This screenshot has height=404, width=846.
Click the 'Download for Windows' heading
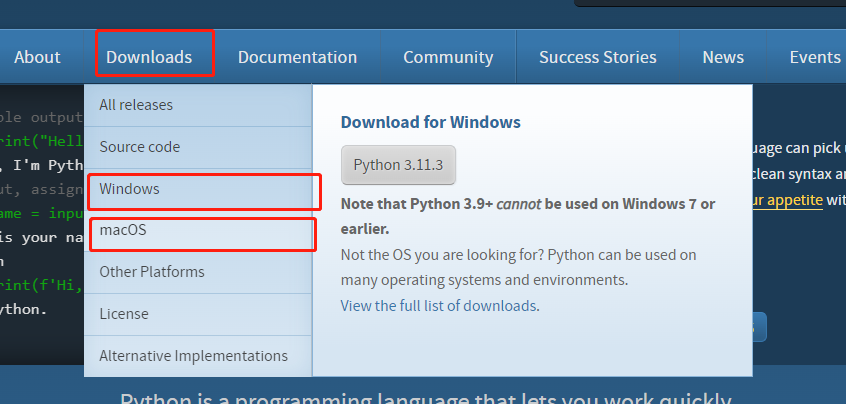pos(430,123)
